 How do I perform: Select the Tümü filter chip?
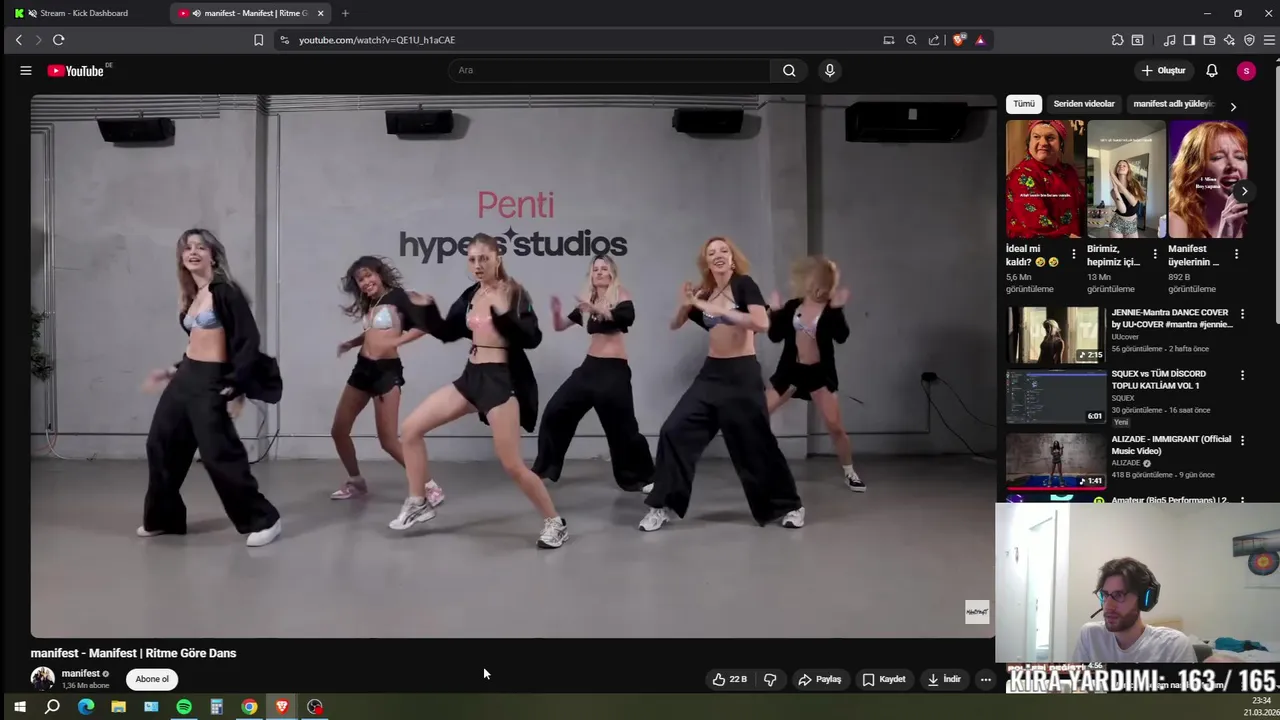(1024, 104)
